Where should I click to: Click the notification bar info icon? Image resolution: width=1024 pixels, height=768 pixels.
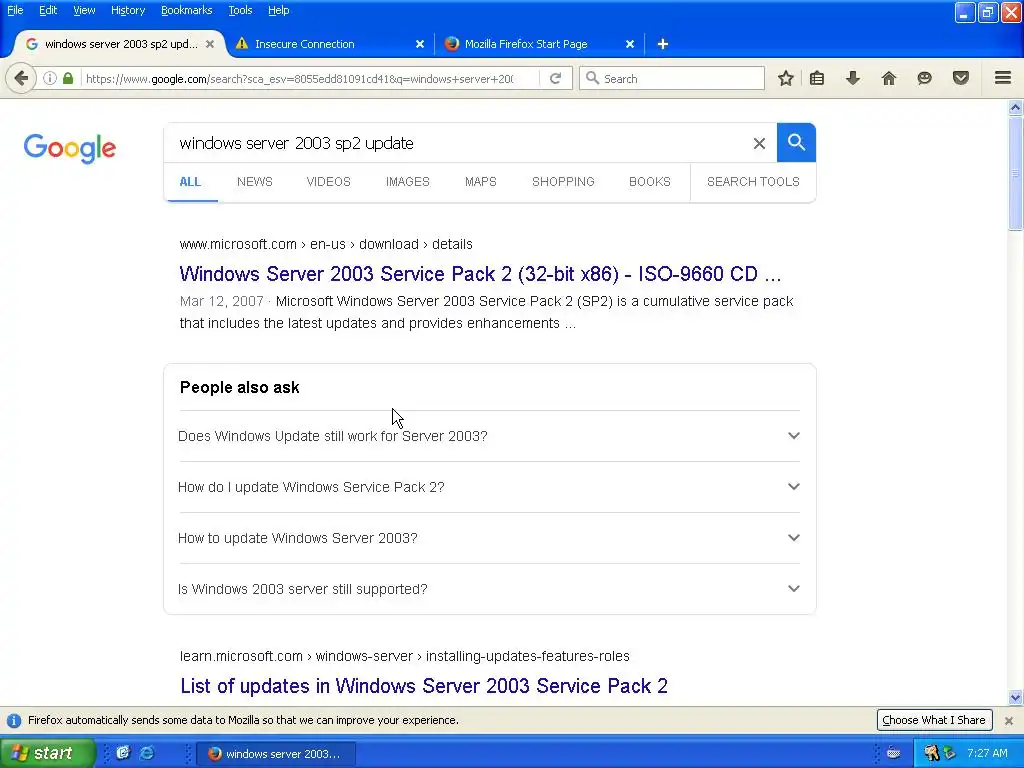click(14, 720)
